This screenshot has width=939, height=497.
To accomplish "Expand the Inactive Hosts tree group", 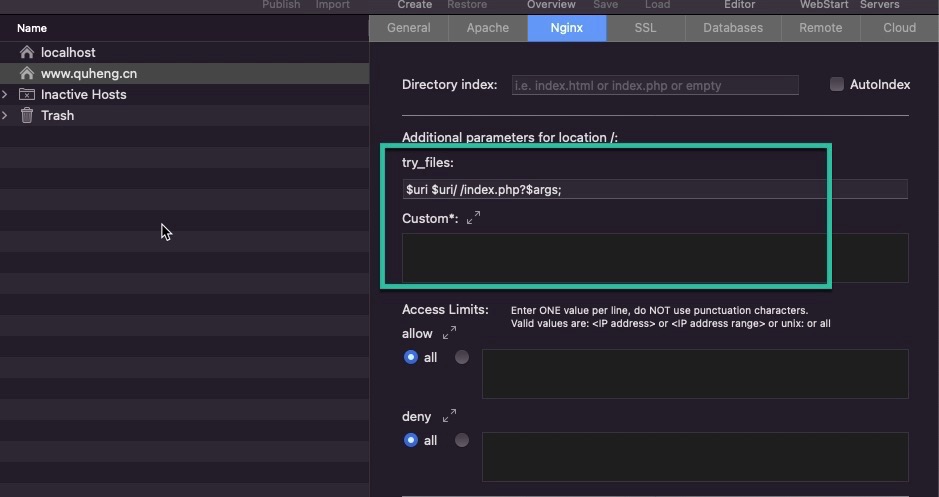I will pyautogui.click(x=5, y=94).
